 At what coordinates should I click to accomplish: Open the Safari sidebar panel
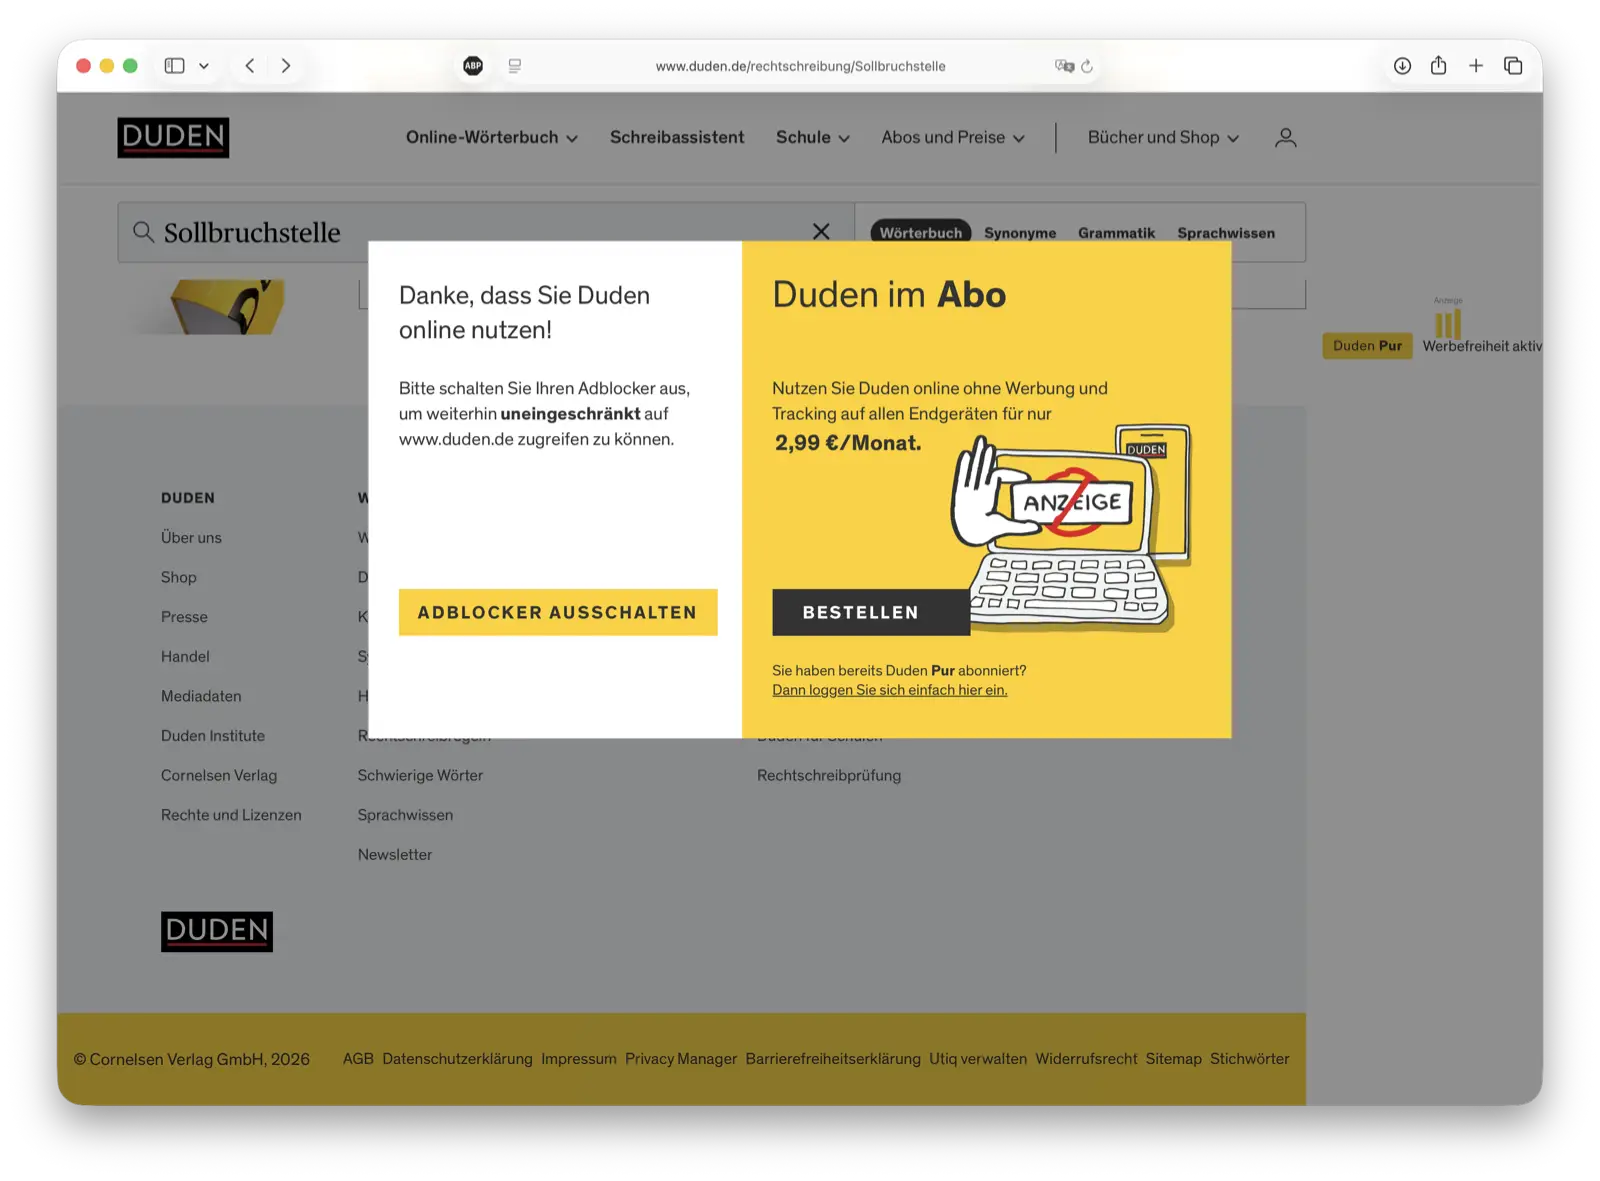[x=174, y=66]
